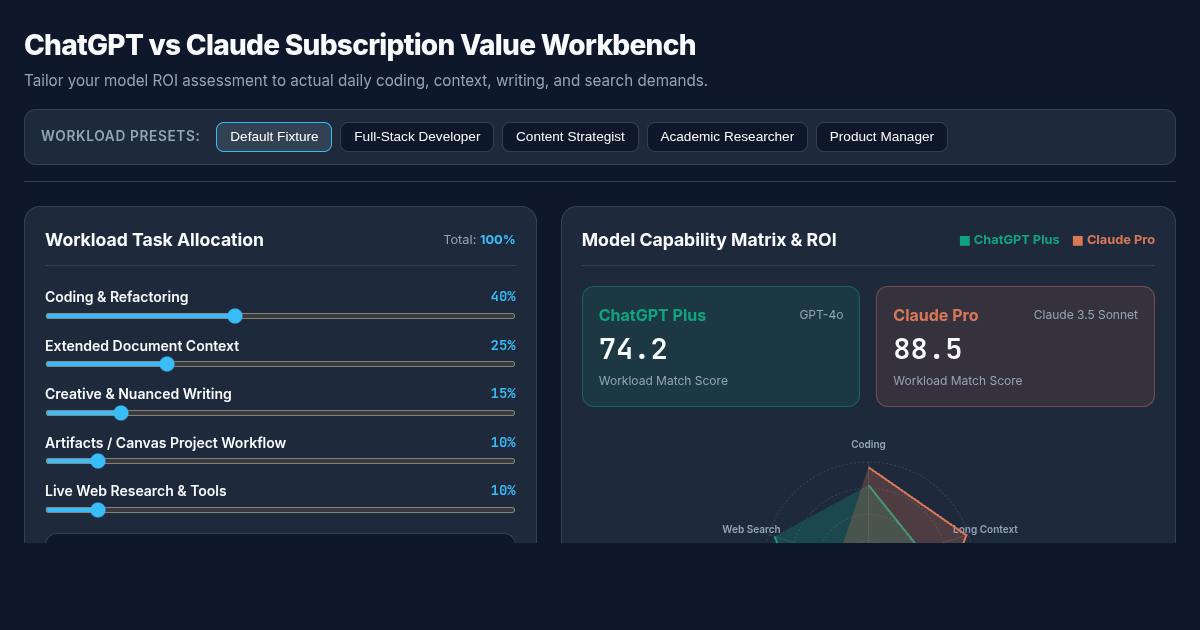Click the 25% Extended Document Context value

503,346
